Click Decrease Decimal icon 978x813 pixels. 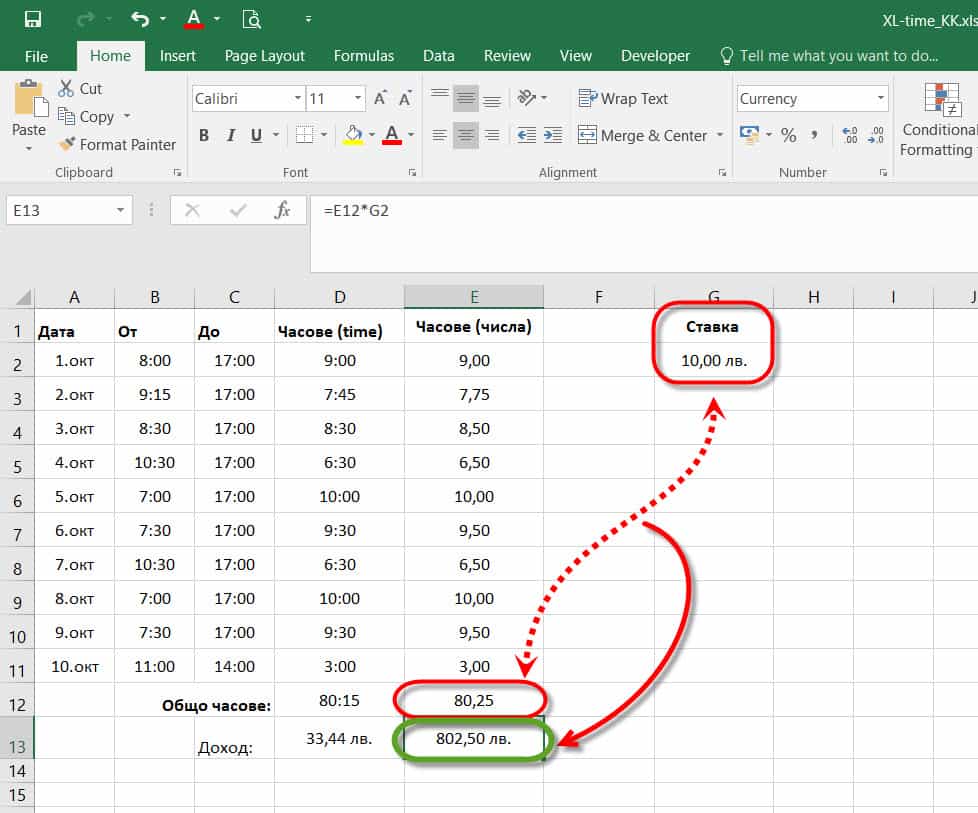(876, 135)
